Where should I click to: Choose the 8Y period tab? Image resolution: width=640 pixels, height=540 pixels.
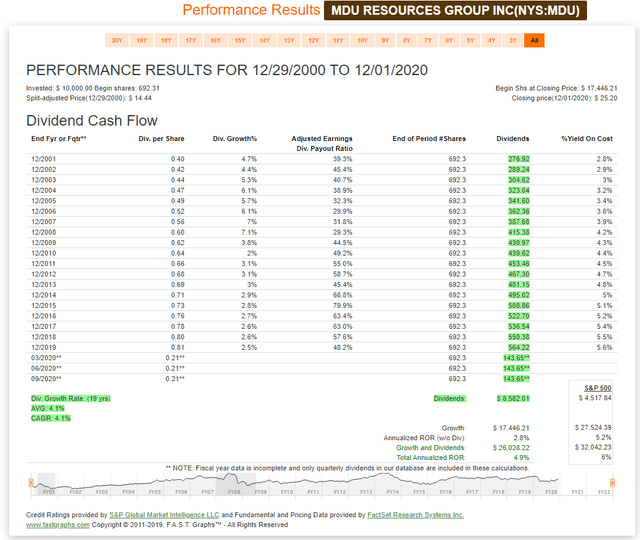coord(407,40)
